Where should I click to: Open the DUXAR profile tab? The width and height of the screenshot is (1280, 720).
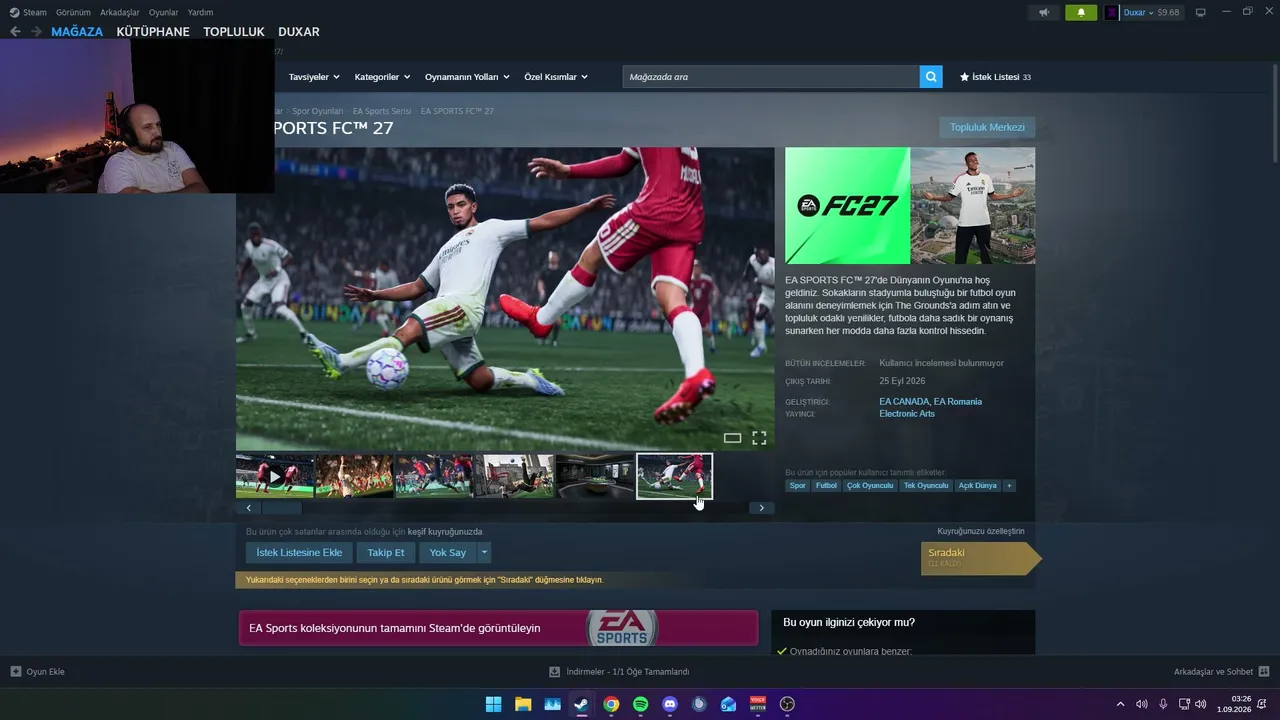[x=299, y=32]
